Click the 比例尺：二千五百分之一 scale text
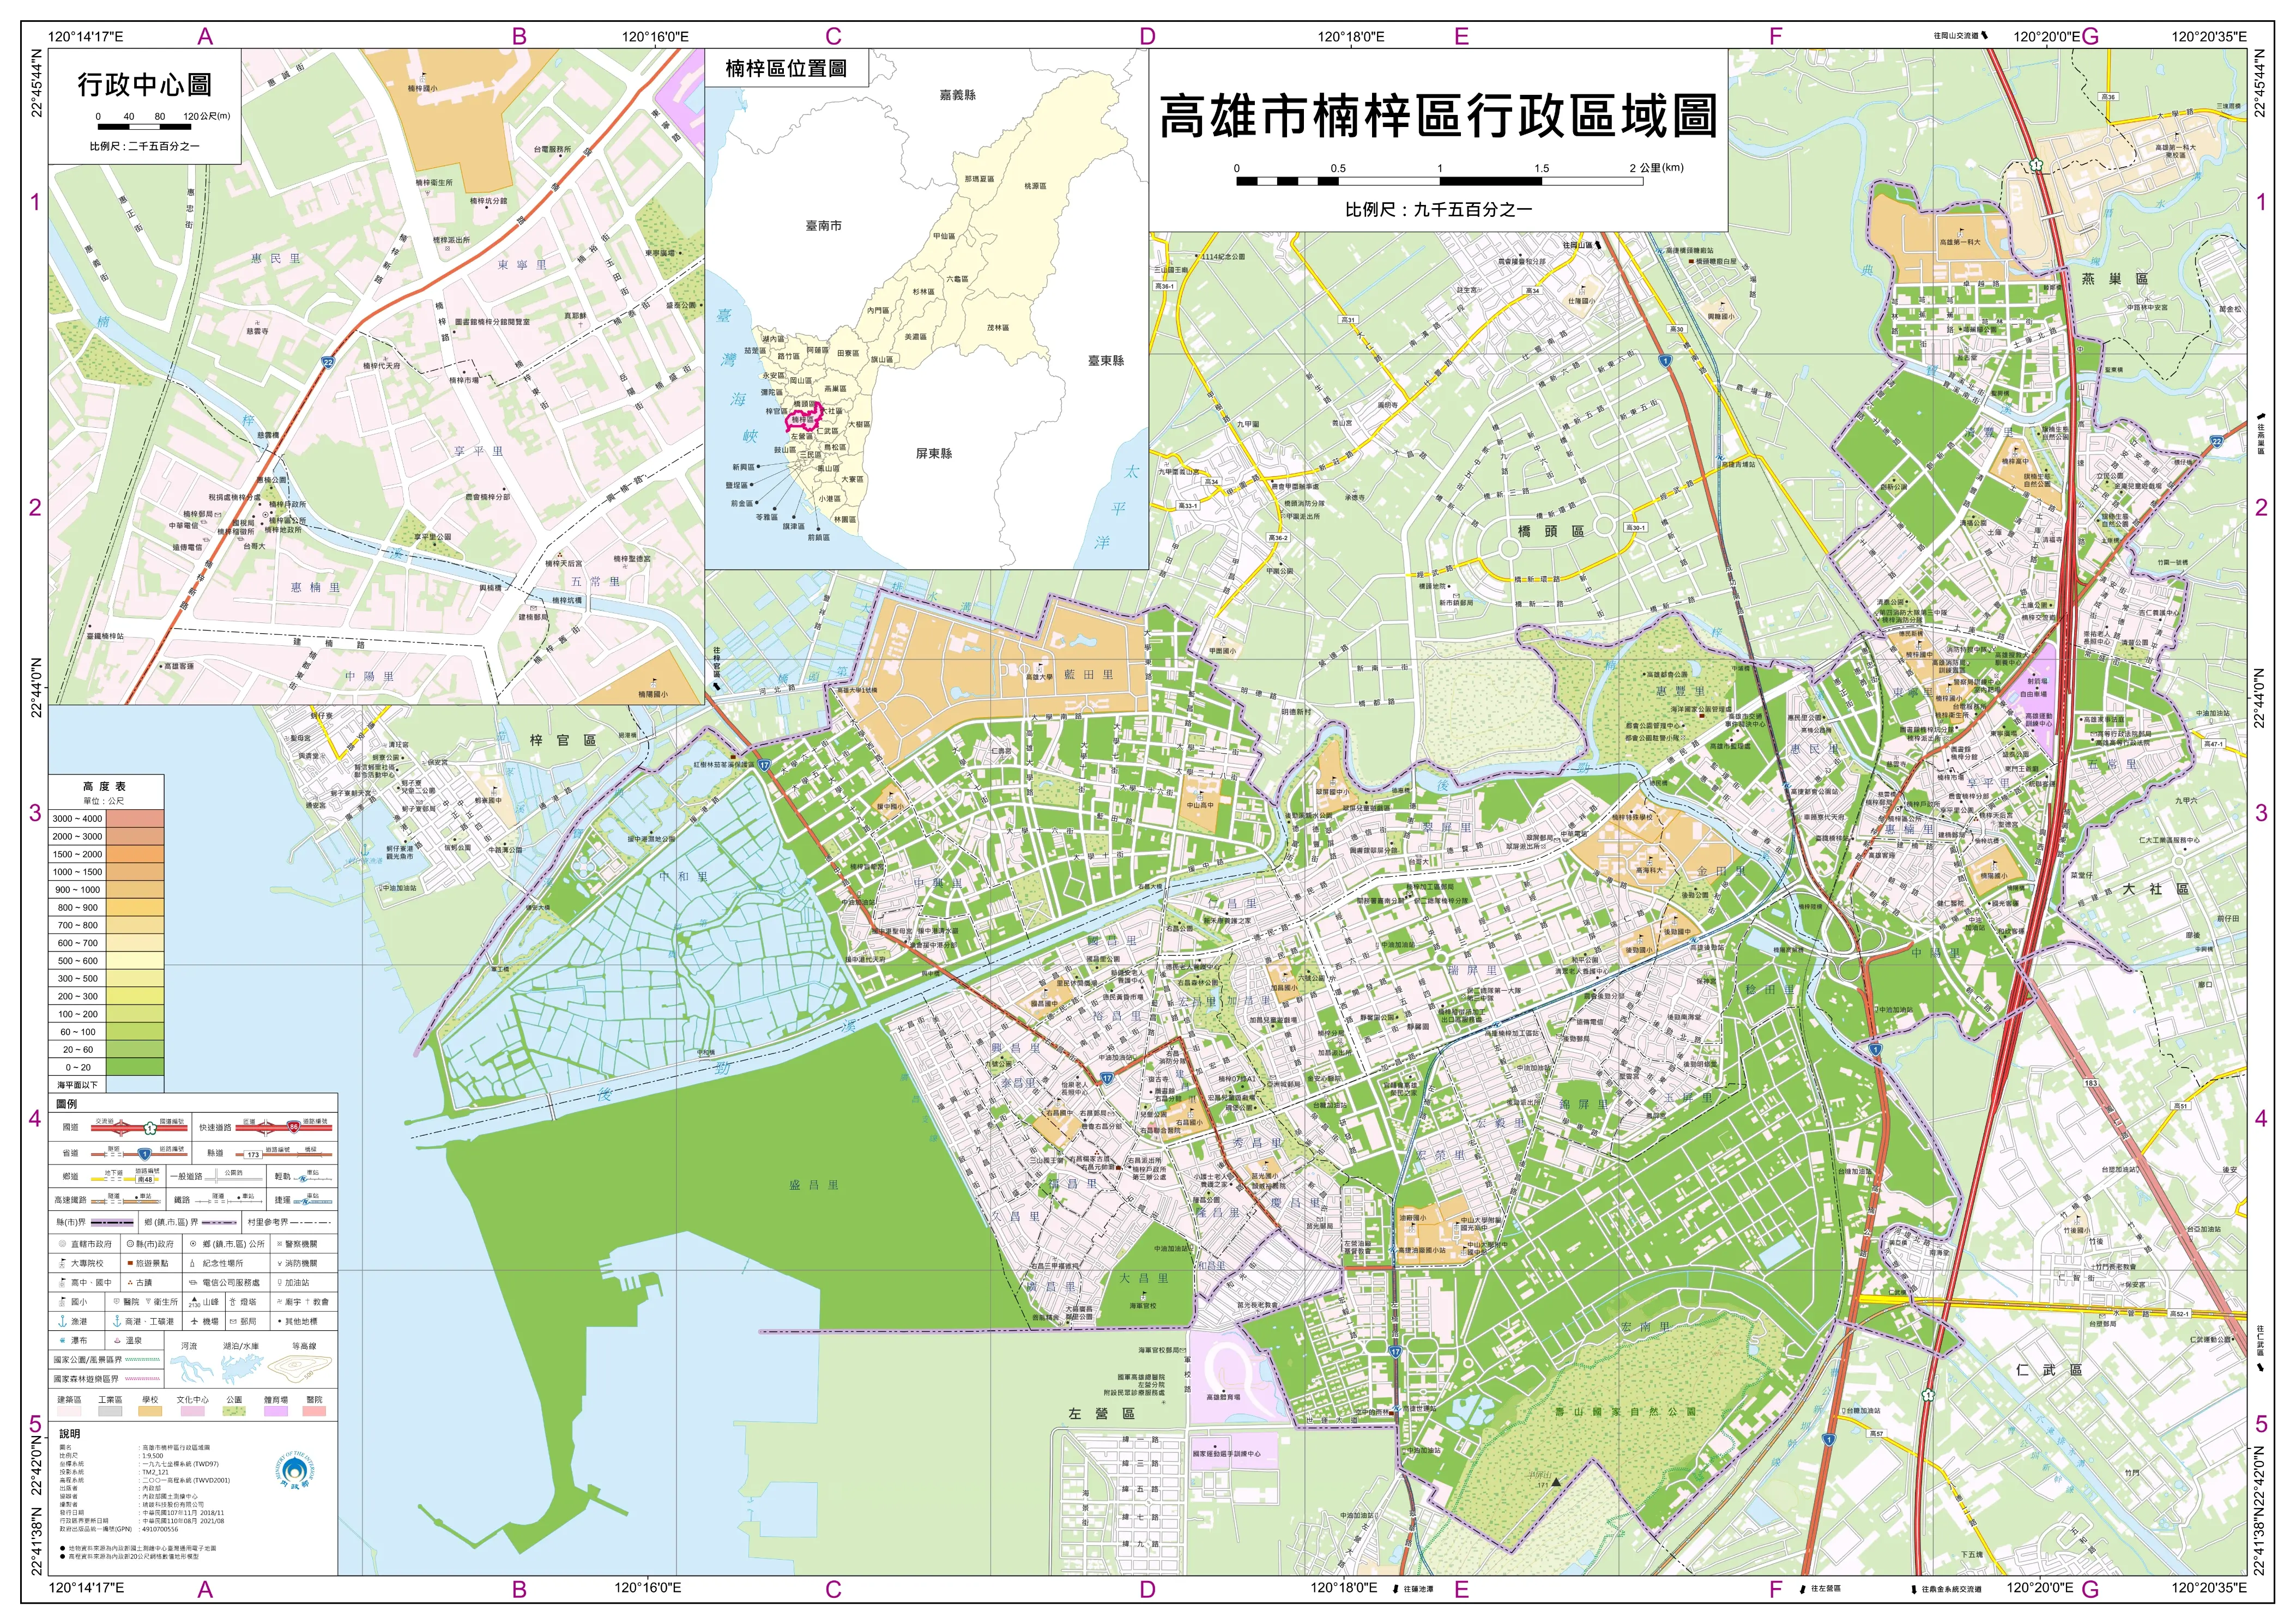2296x1624 pixels. 144,146
